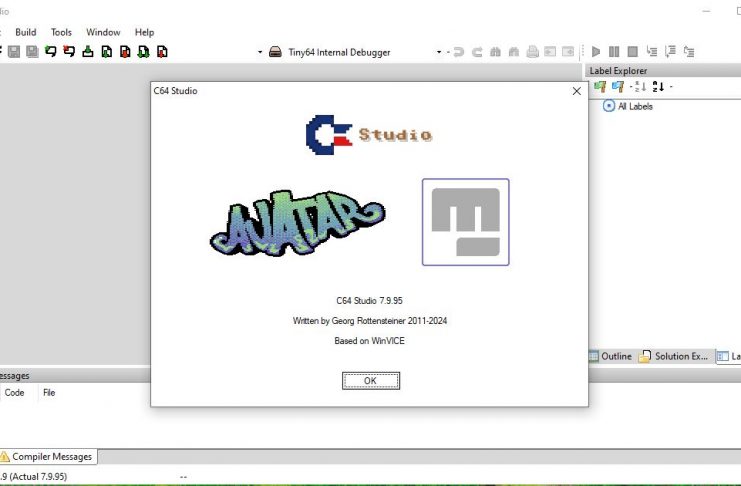Click the debug Stop icon

(633, 52)
